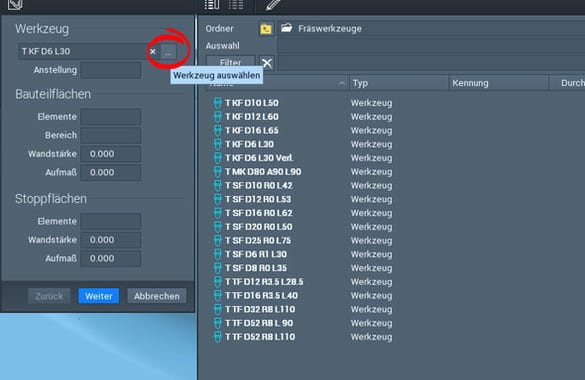Select tool T KF D6 L30 in list
This screenshot has width=585, height=380.
click(249, 144)
